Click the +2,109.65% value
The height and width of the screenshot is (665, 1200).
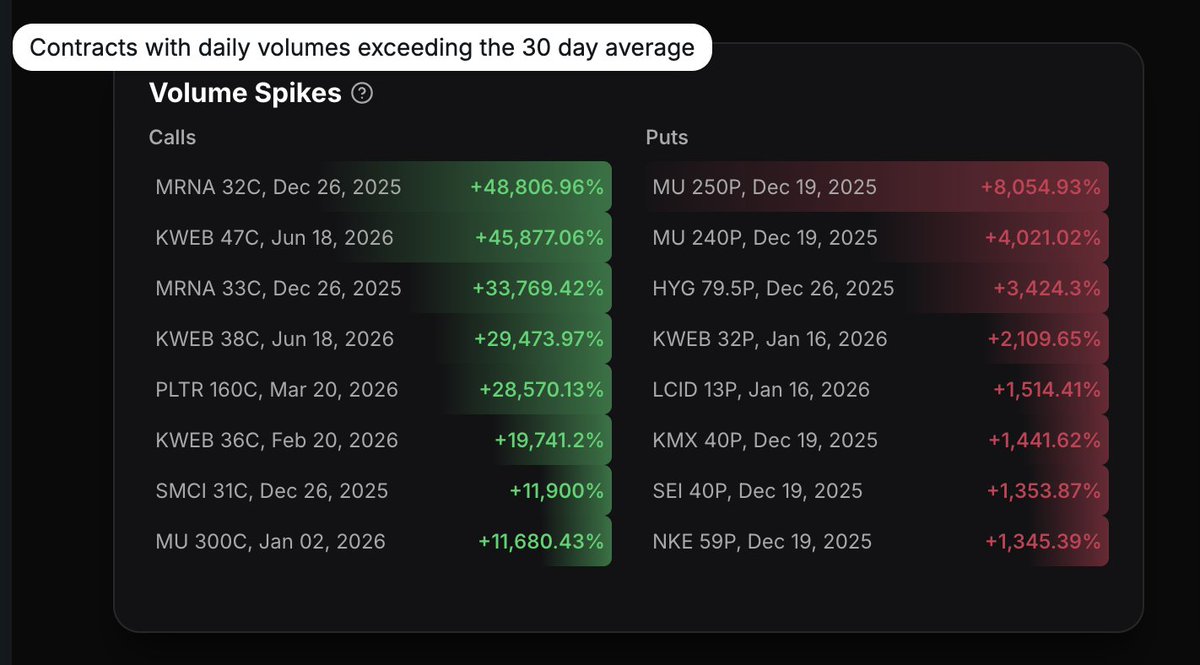[x=1044, y=339]
